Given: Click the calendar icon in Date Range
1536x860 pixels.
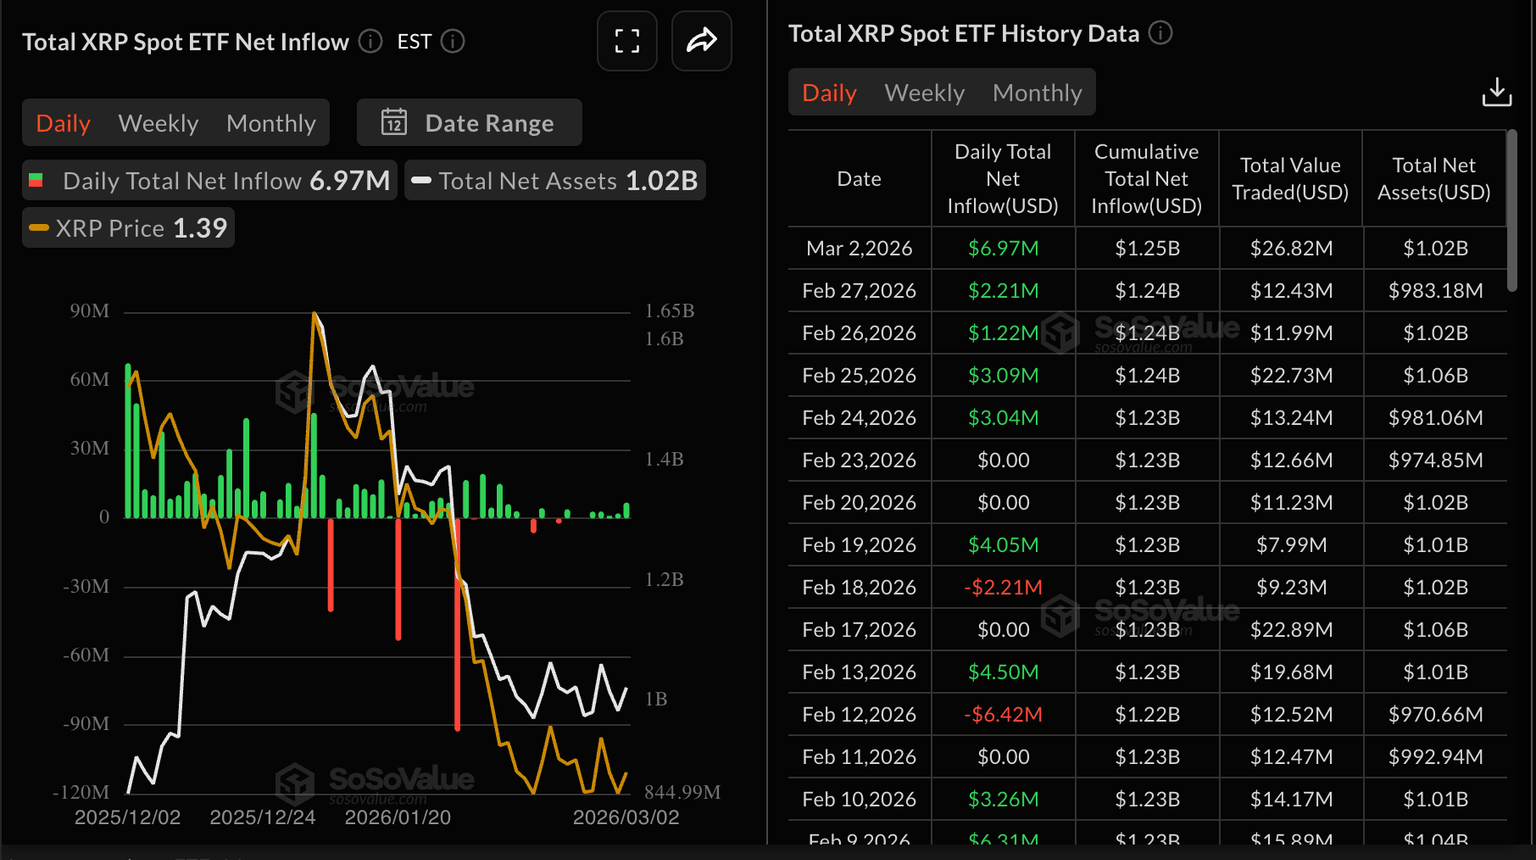Looking at the screenshot, I should [394, 122].
